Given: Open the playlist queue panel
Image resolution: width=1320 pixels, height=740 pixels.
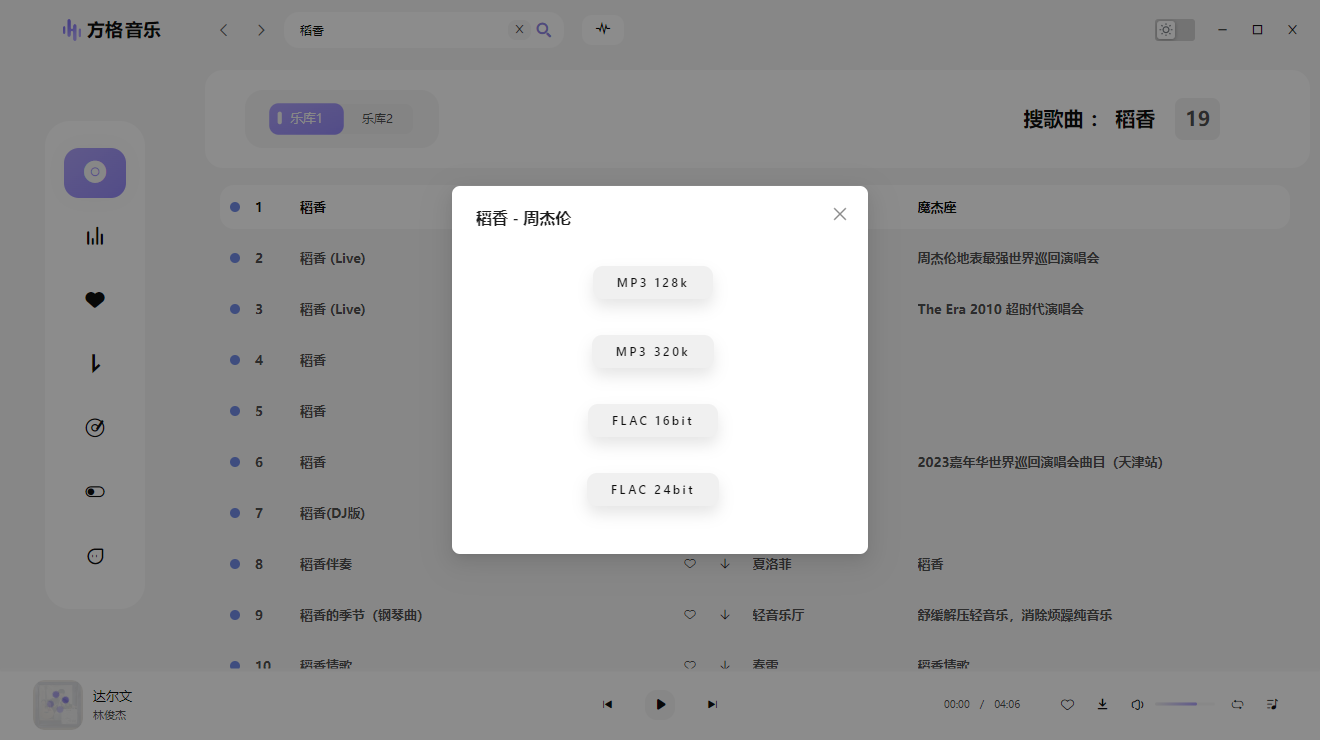Looking at the screenshot, I should 1272,704.
